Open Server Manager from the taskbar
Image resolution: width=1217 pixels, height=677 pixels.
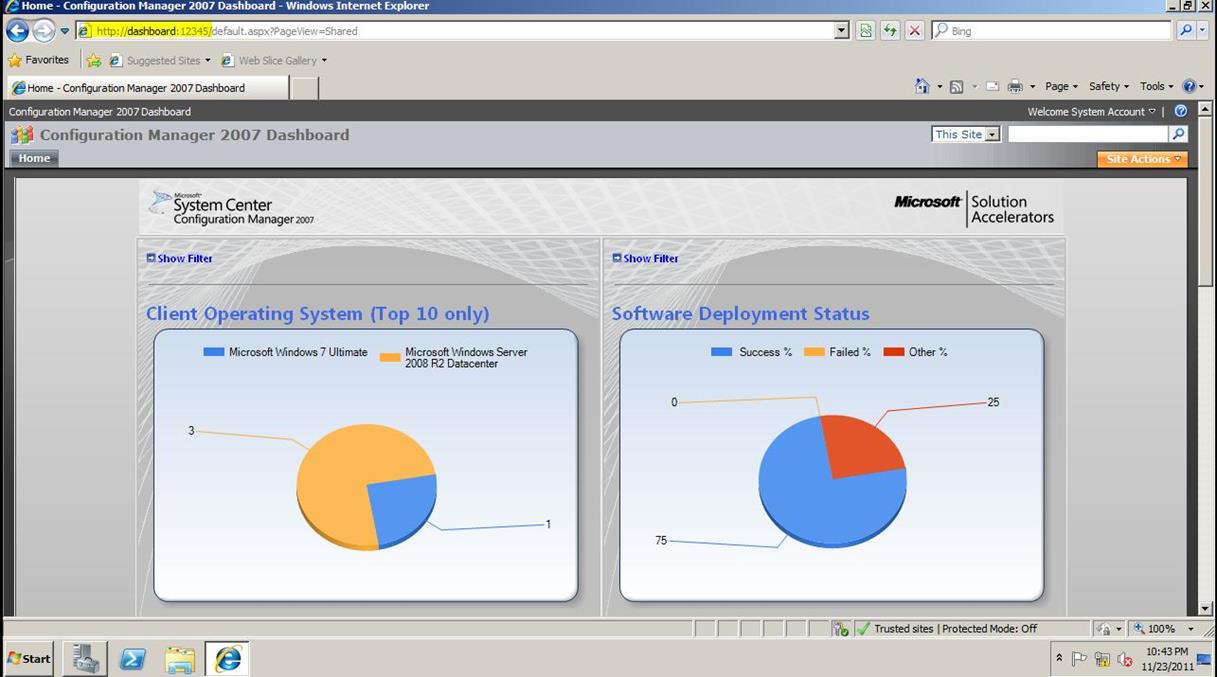click(85, 658)
